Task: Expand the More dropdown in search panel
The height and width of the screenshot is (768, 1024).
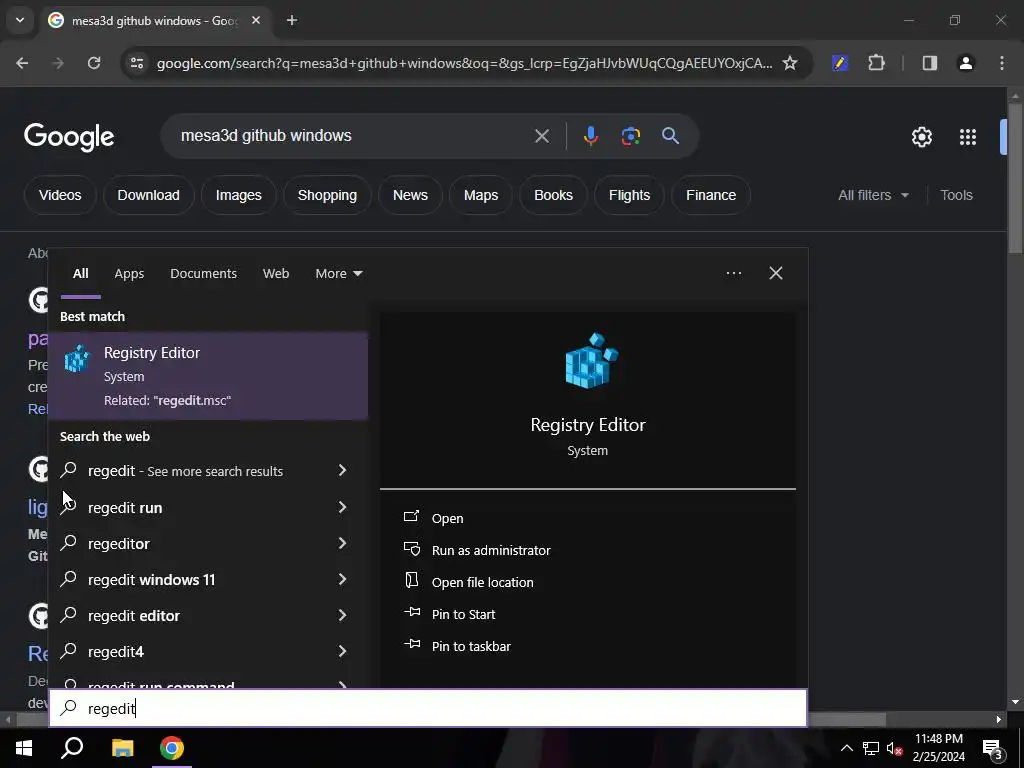Action: [338, 274]
